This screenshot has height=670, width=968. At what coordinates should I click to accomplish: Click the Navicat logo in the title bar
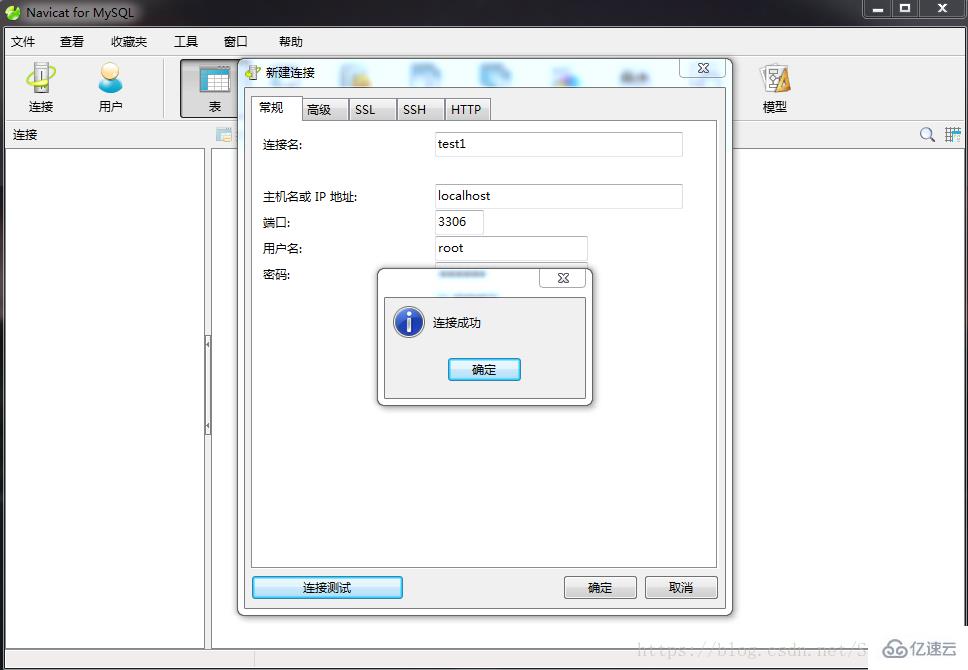(x=11, y=12)
